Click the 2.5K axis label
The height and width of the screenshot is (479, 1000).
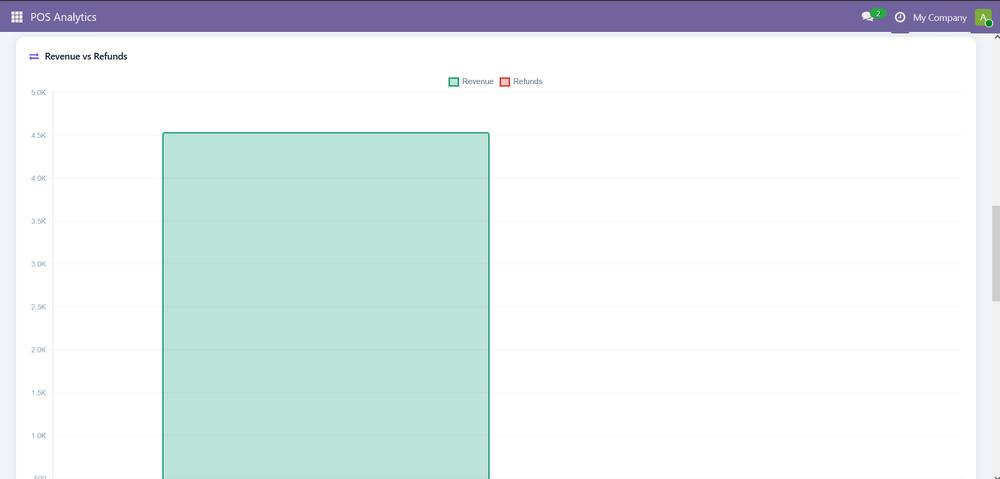38,307
